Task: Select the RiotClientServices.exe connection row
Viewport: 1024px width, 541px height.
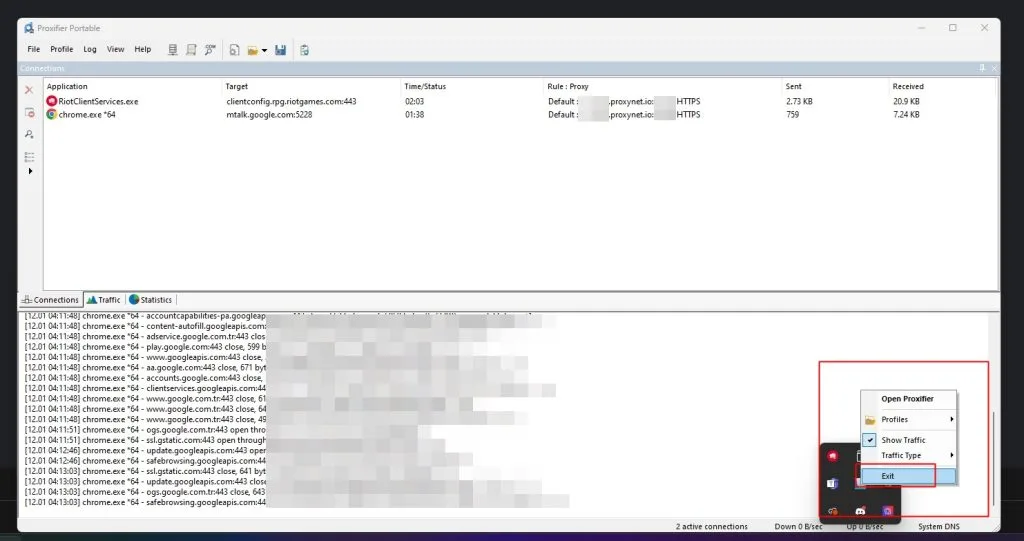Action: coord(520,101)
